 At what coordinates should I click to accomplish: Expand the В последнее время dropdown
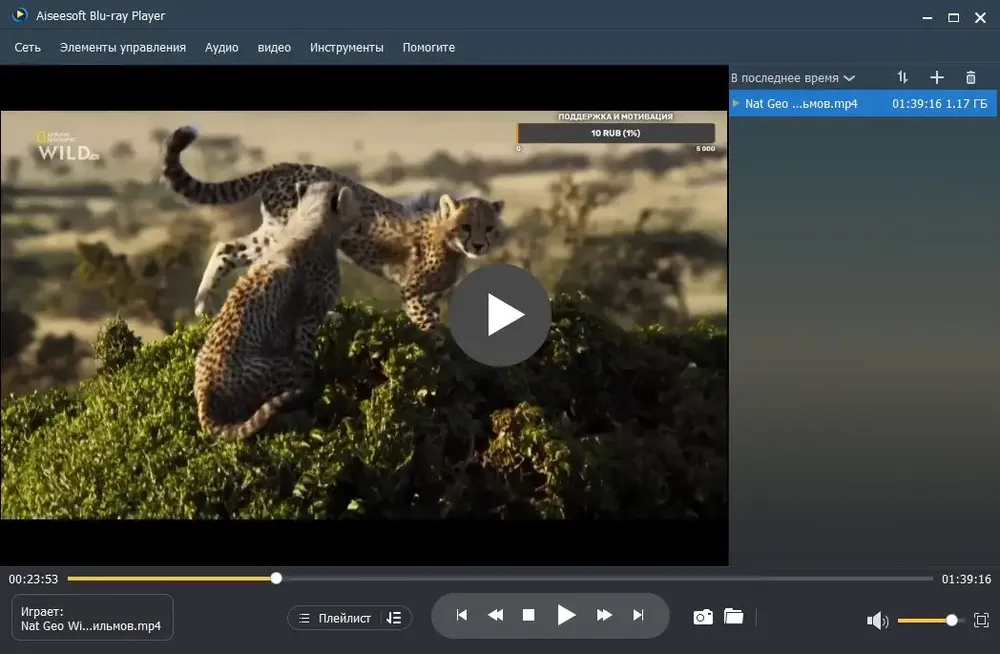tap(792, 78)
